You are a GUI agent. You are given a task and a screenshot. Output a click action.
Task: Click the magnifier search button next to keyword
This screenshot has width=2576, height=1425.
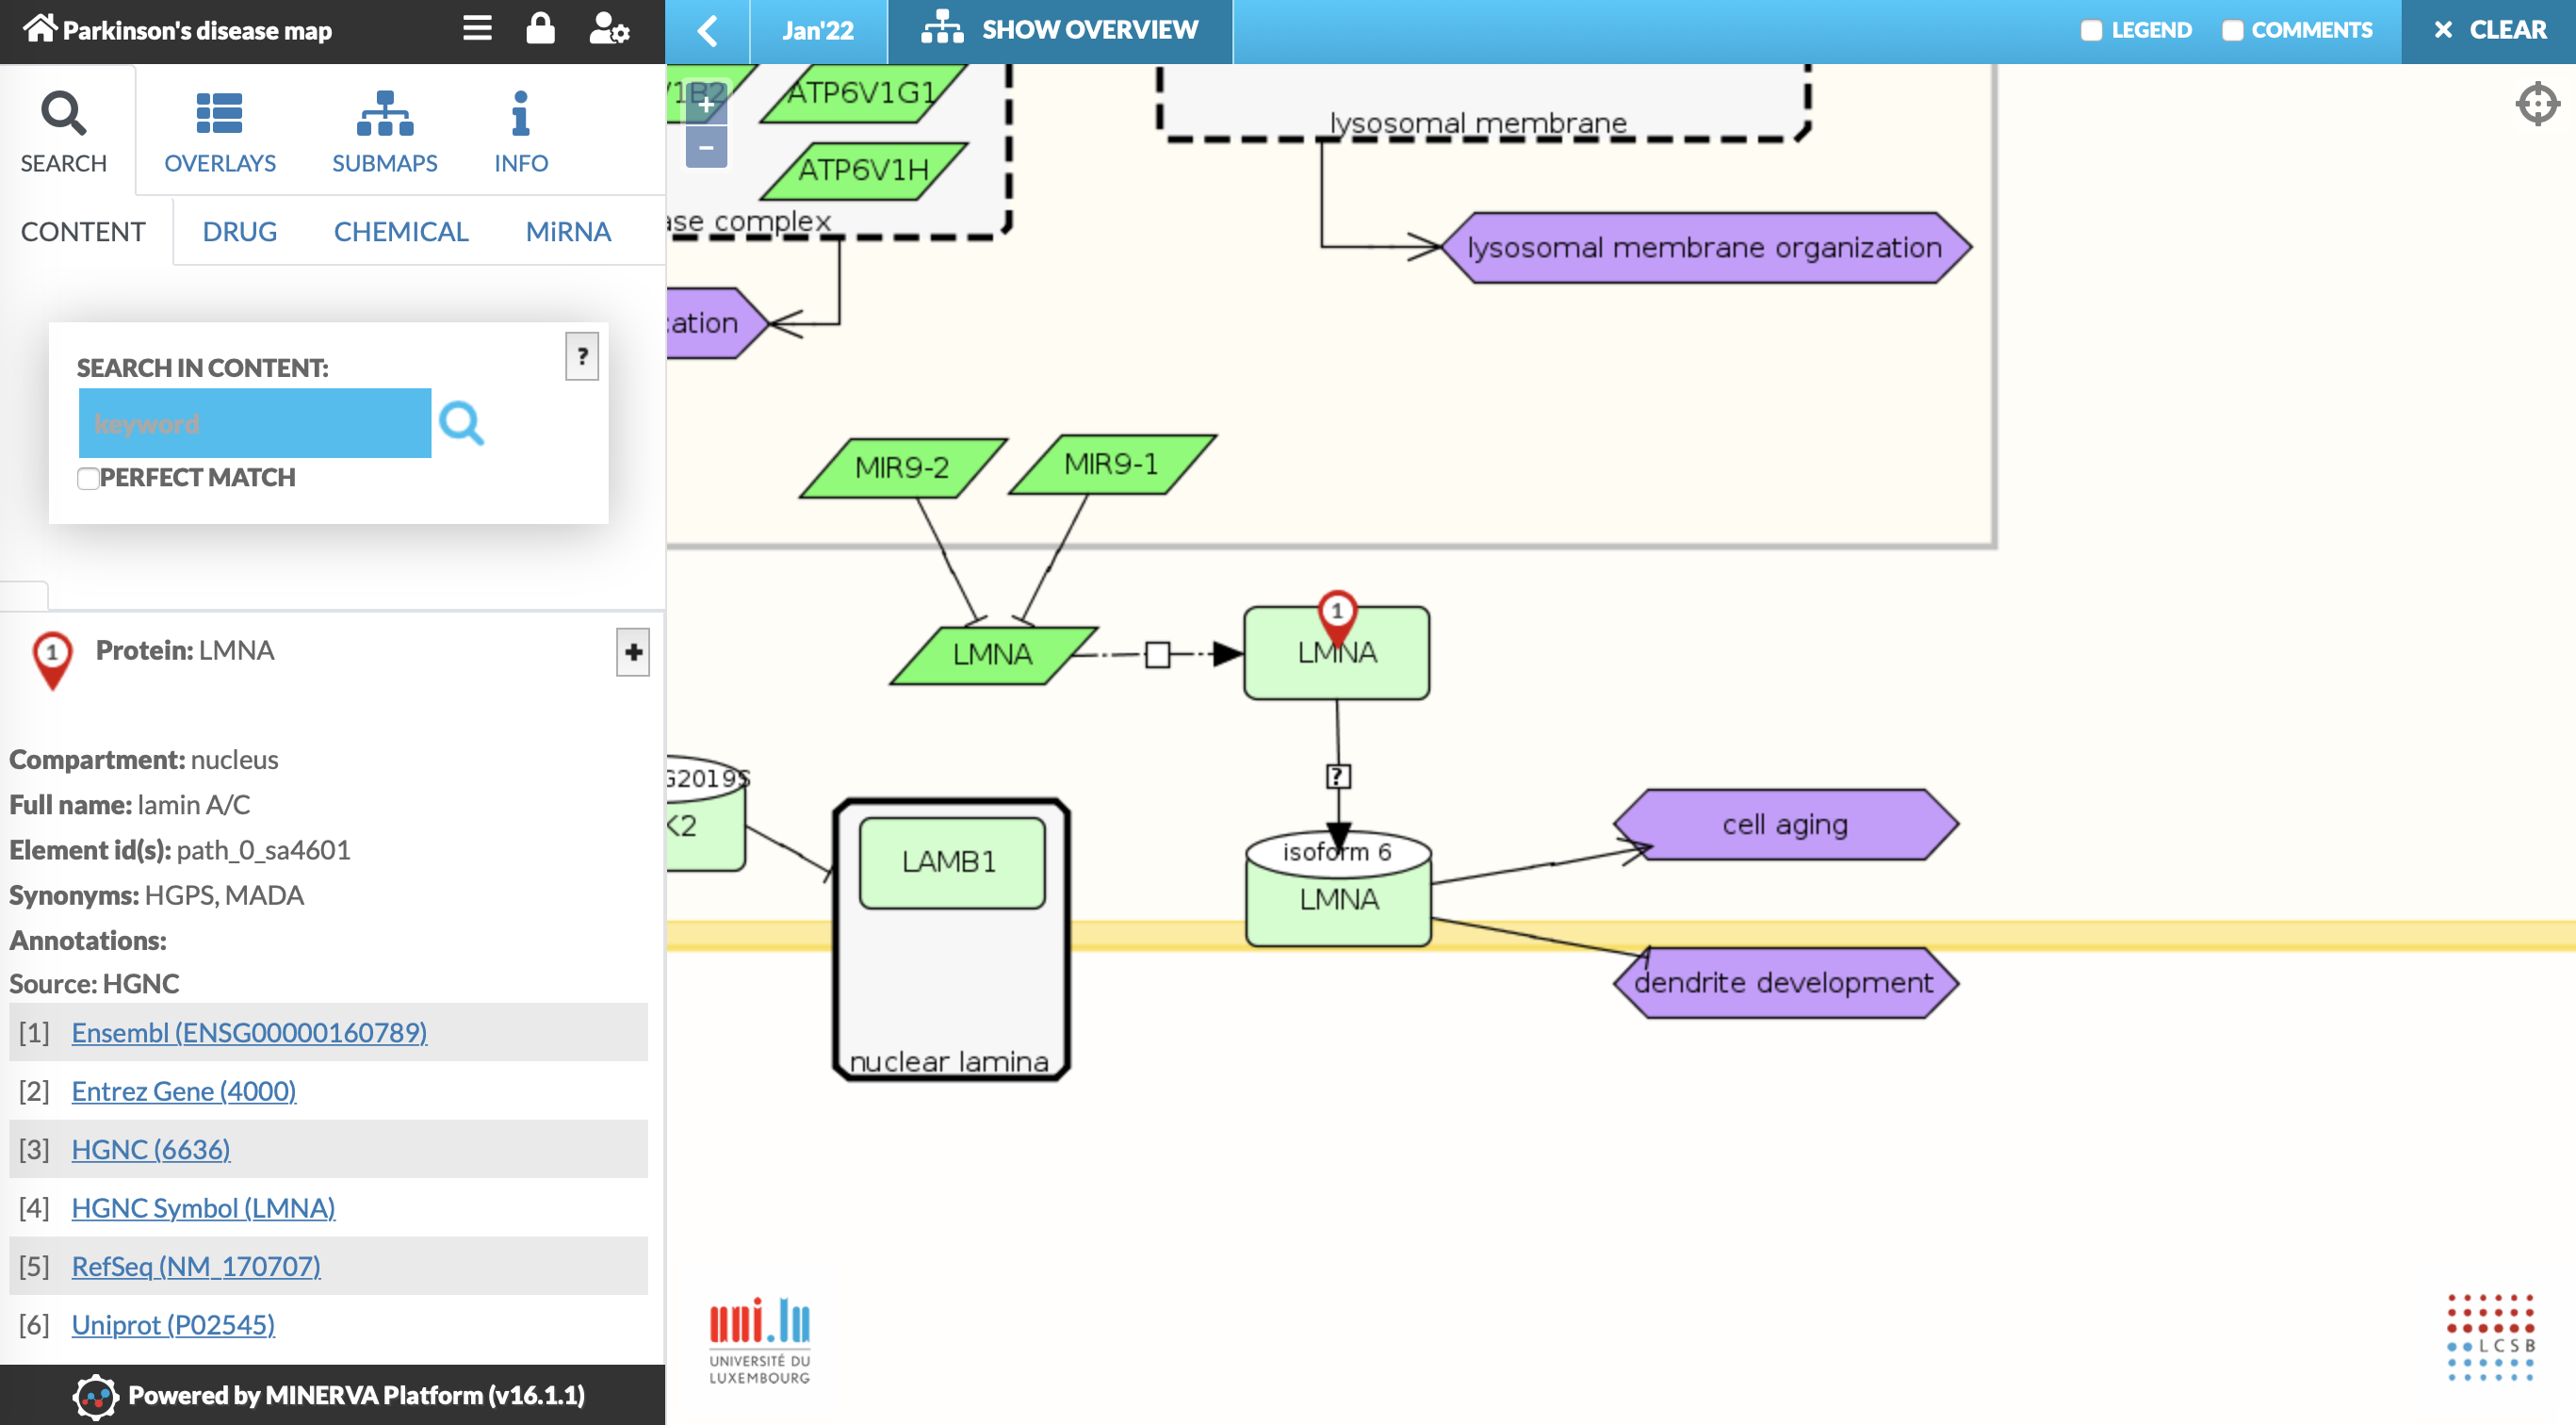point(461,423)
